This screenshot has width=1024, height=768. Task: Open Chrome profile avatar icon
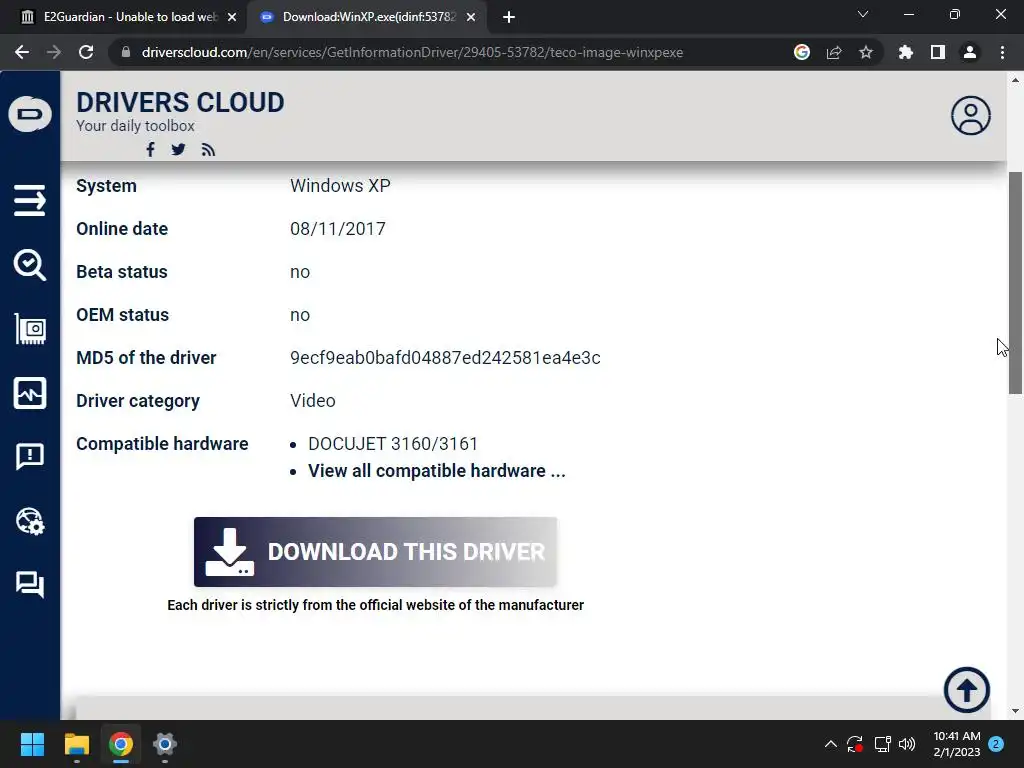tap(970, 52)
